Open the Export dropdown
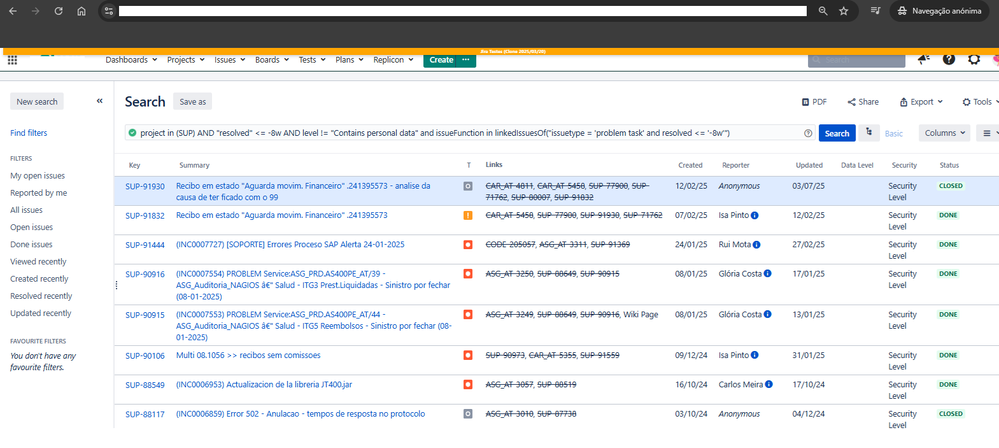999x448 pixels. tap(921, 102)
